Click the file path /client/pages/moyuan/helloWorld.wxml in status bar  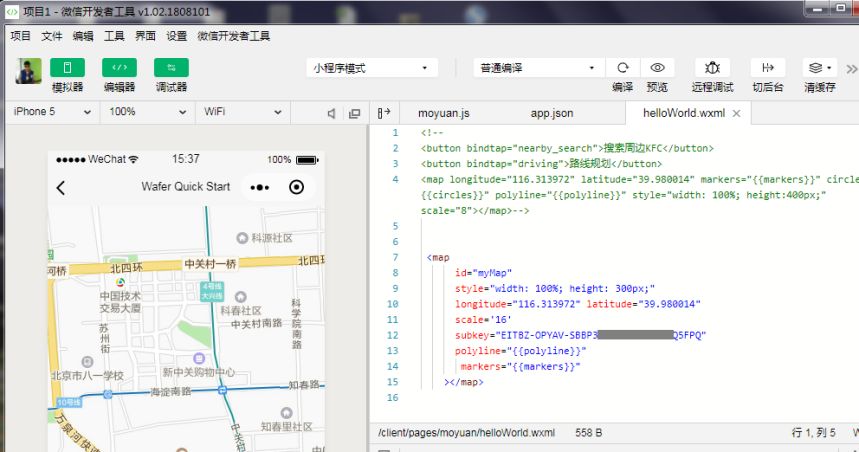click(466, 433)
